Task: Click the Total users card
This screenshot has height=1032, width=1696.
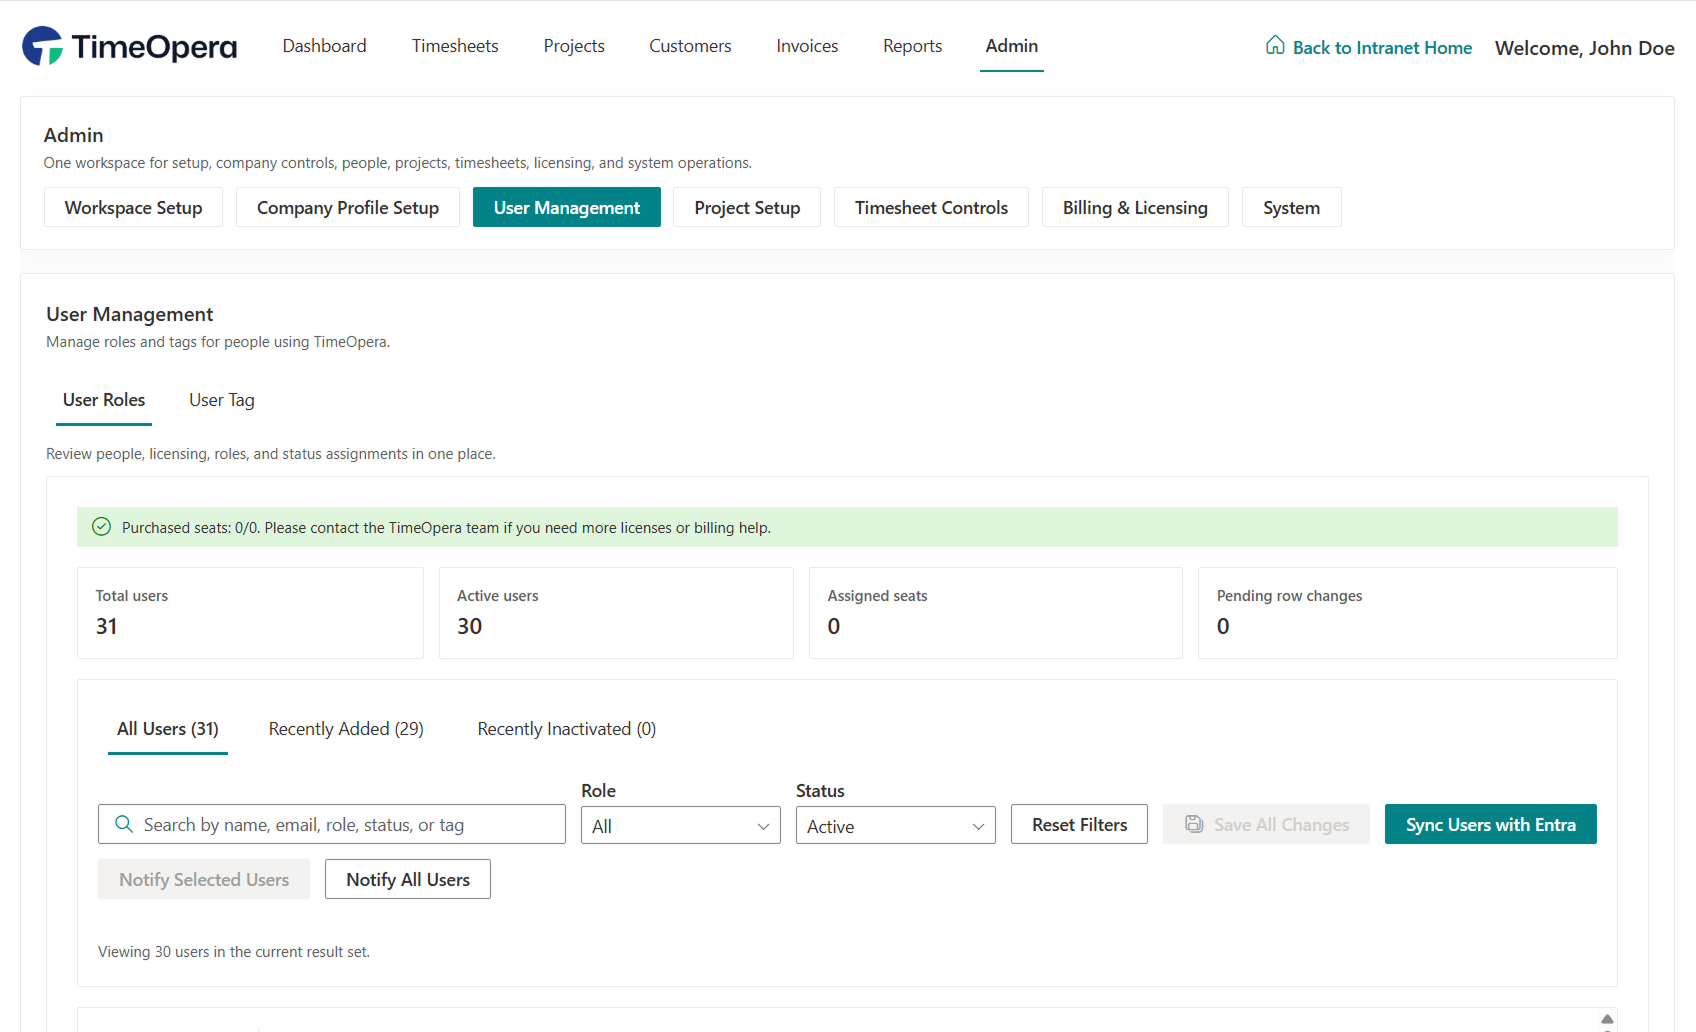Action: coord(250,613)
